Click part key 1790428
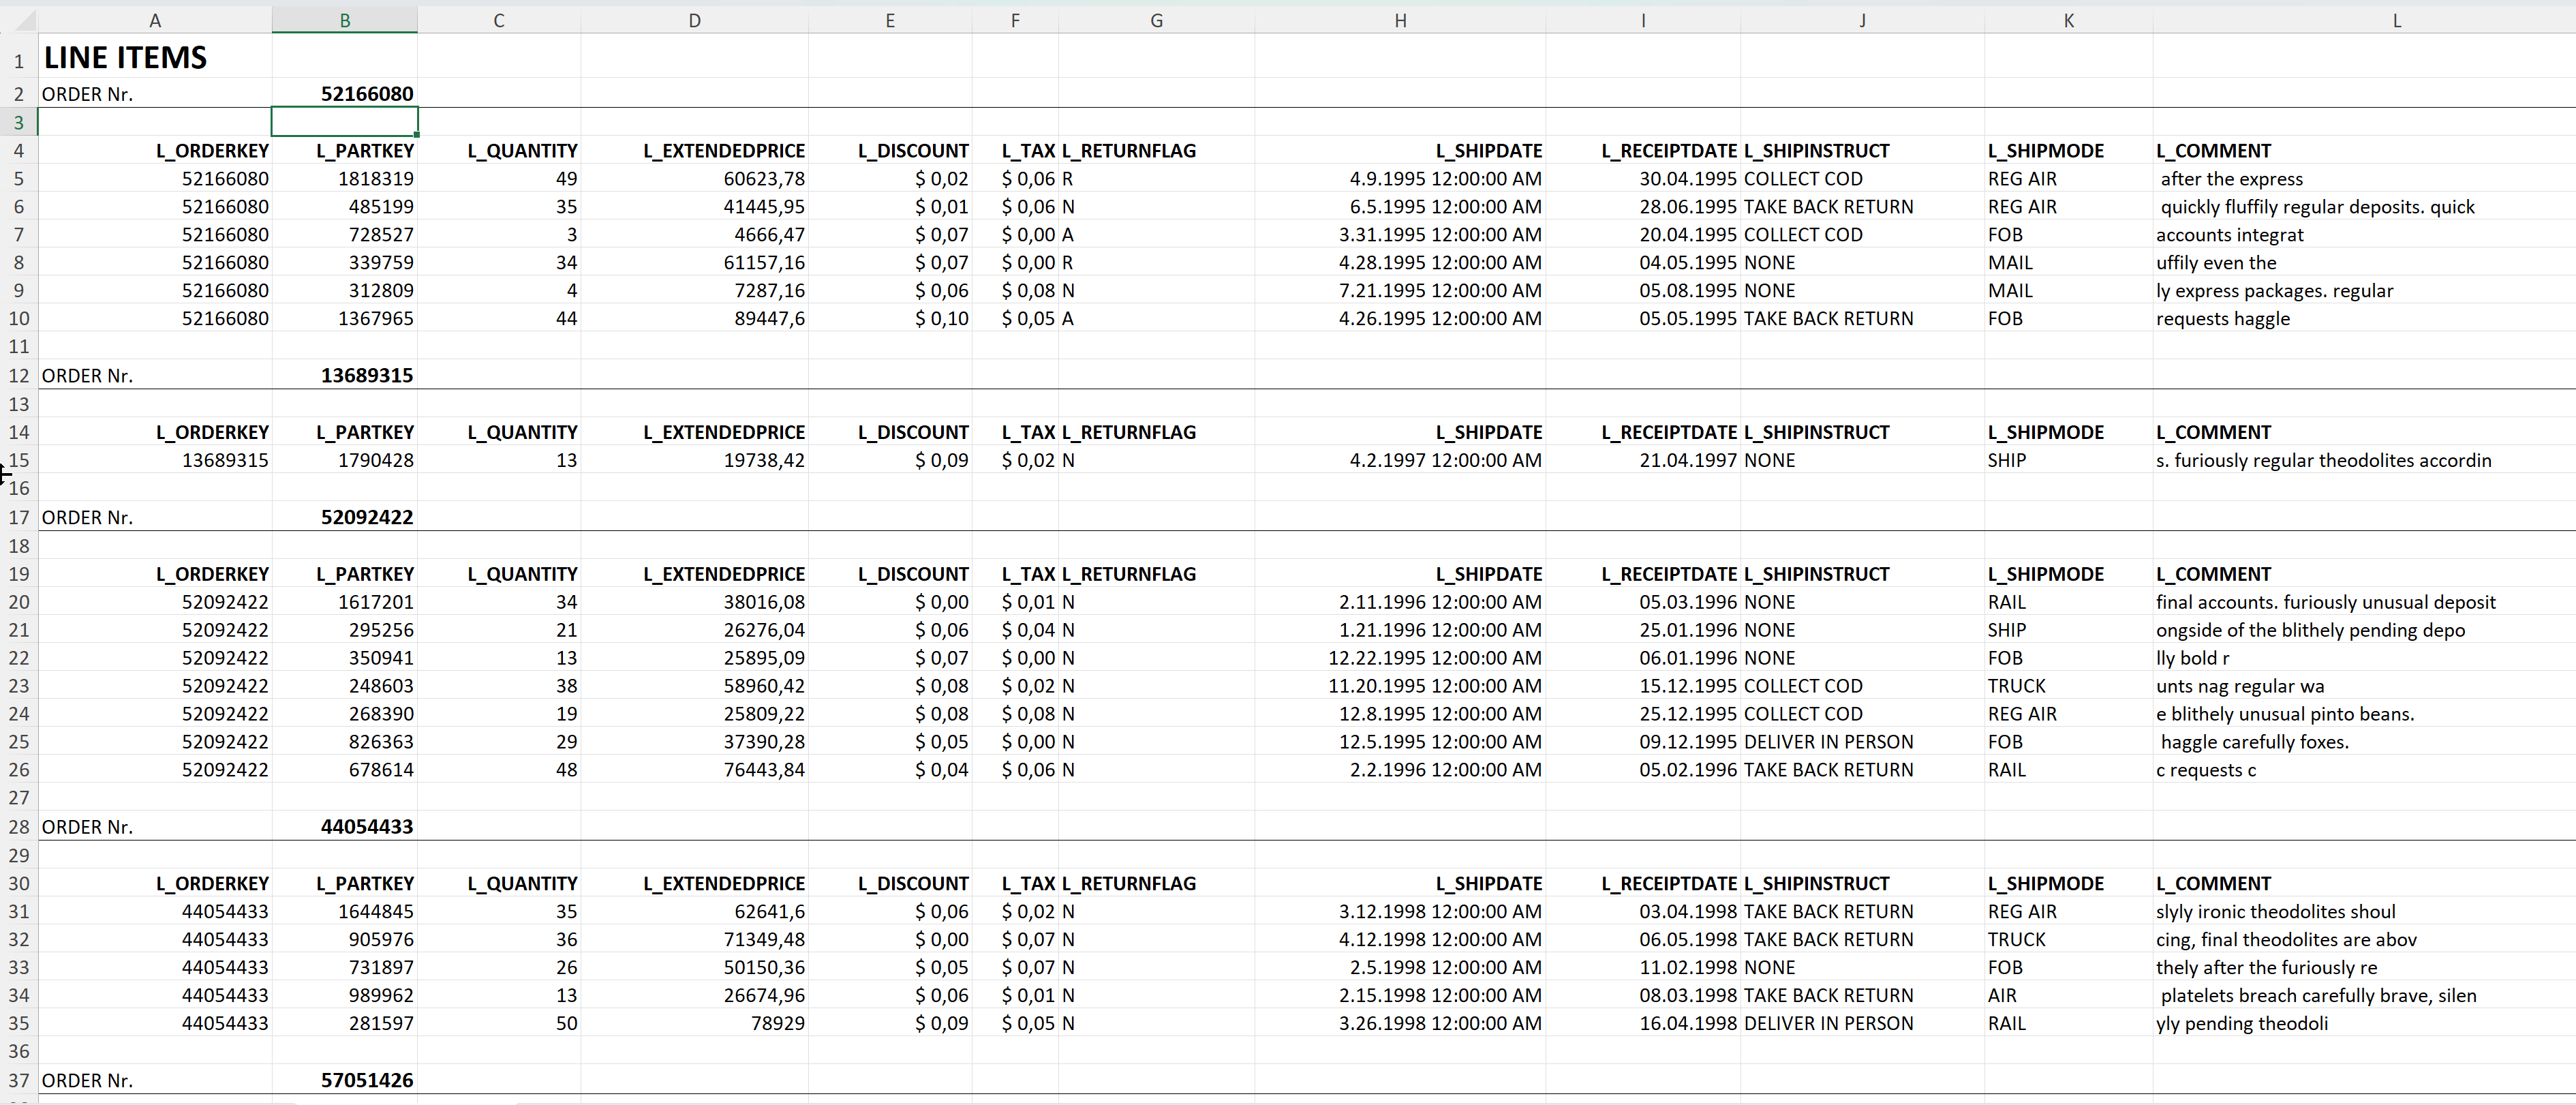Viewport: 2576px width, 1105px height. coord(376,461)
